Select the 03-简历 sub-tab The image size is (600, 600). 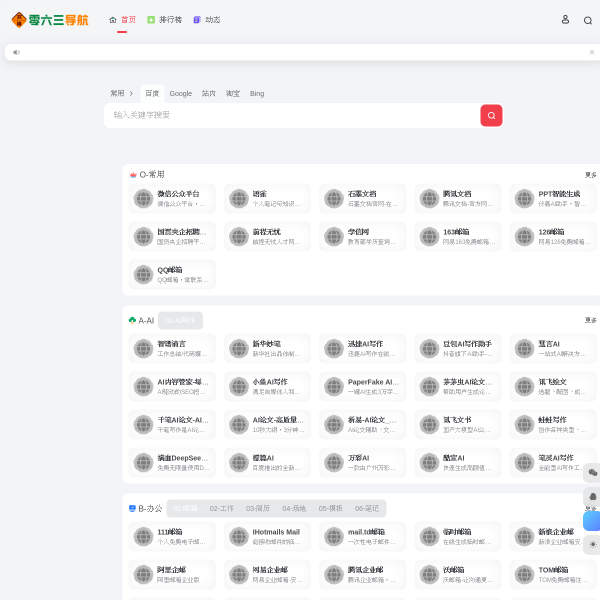258,509
